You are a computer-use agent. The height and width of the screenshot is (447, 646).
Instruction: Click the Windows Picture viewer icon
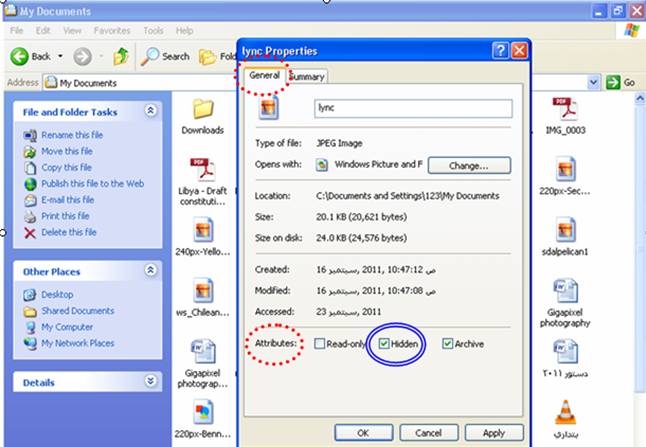[x=322, y=165]
